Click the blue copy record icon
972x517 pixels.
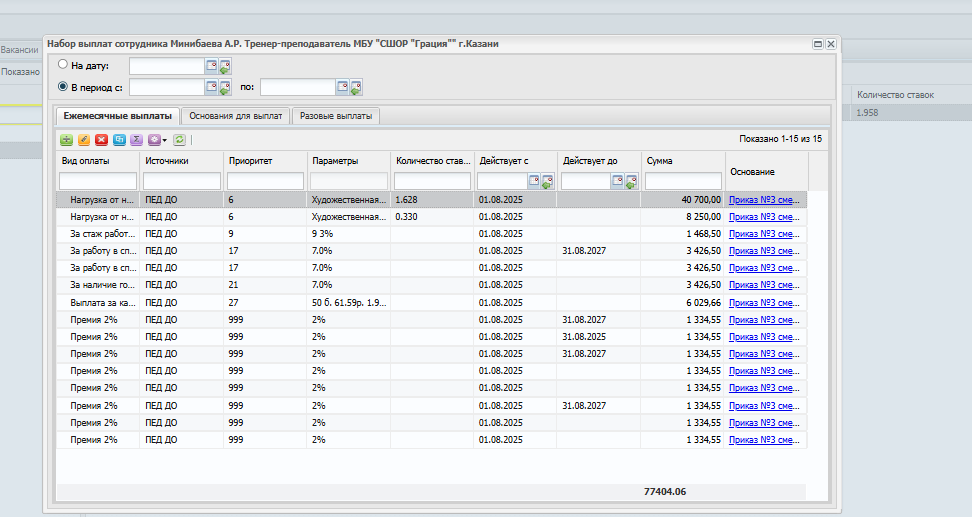pos(119,140)
